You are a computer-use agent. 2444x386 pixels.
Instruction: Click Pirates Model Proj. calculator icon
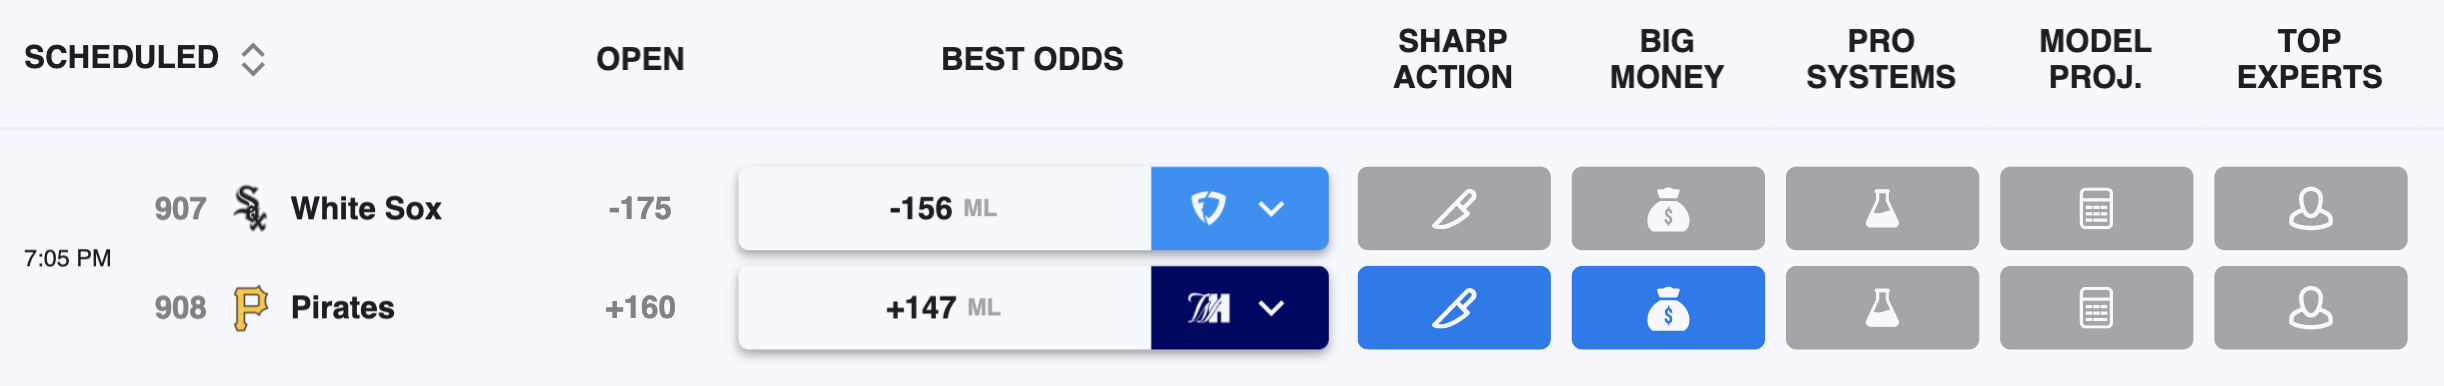pos(2096,307)
